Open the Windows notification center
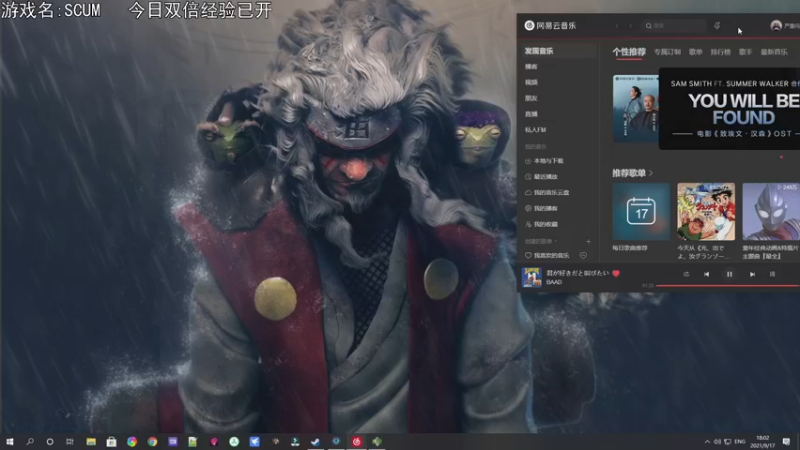This screenshot has height=450, width=800. click(x=786, y=441)
